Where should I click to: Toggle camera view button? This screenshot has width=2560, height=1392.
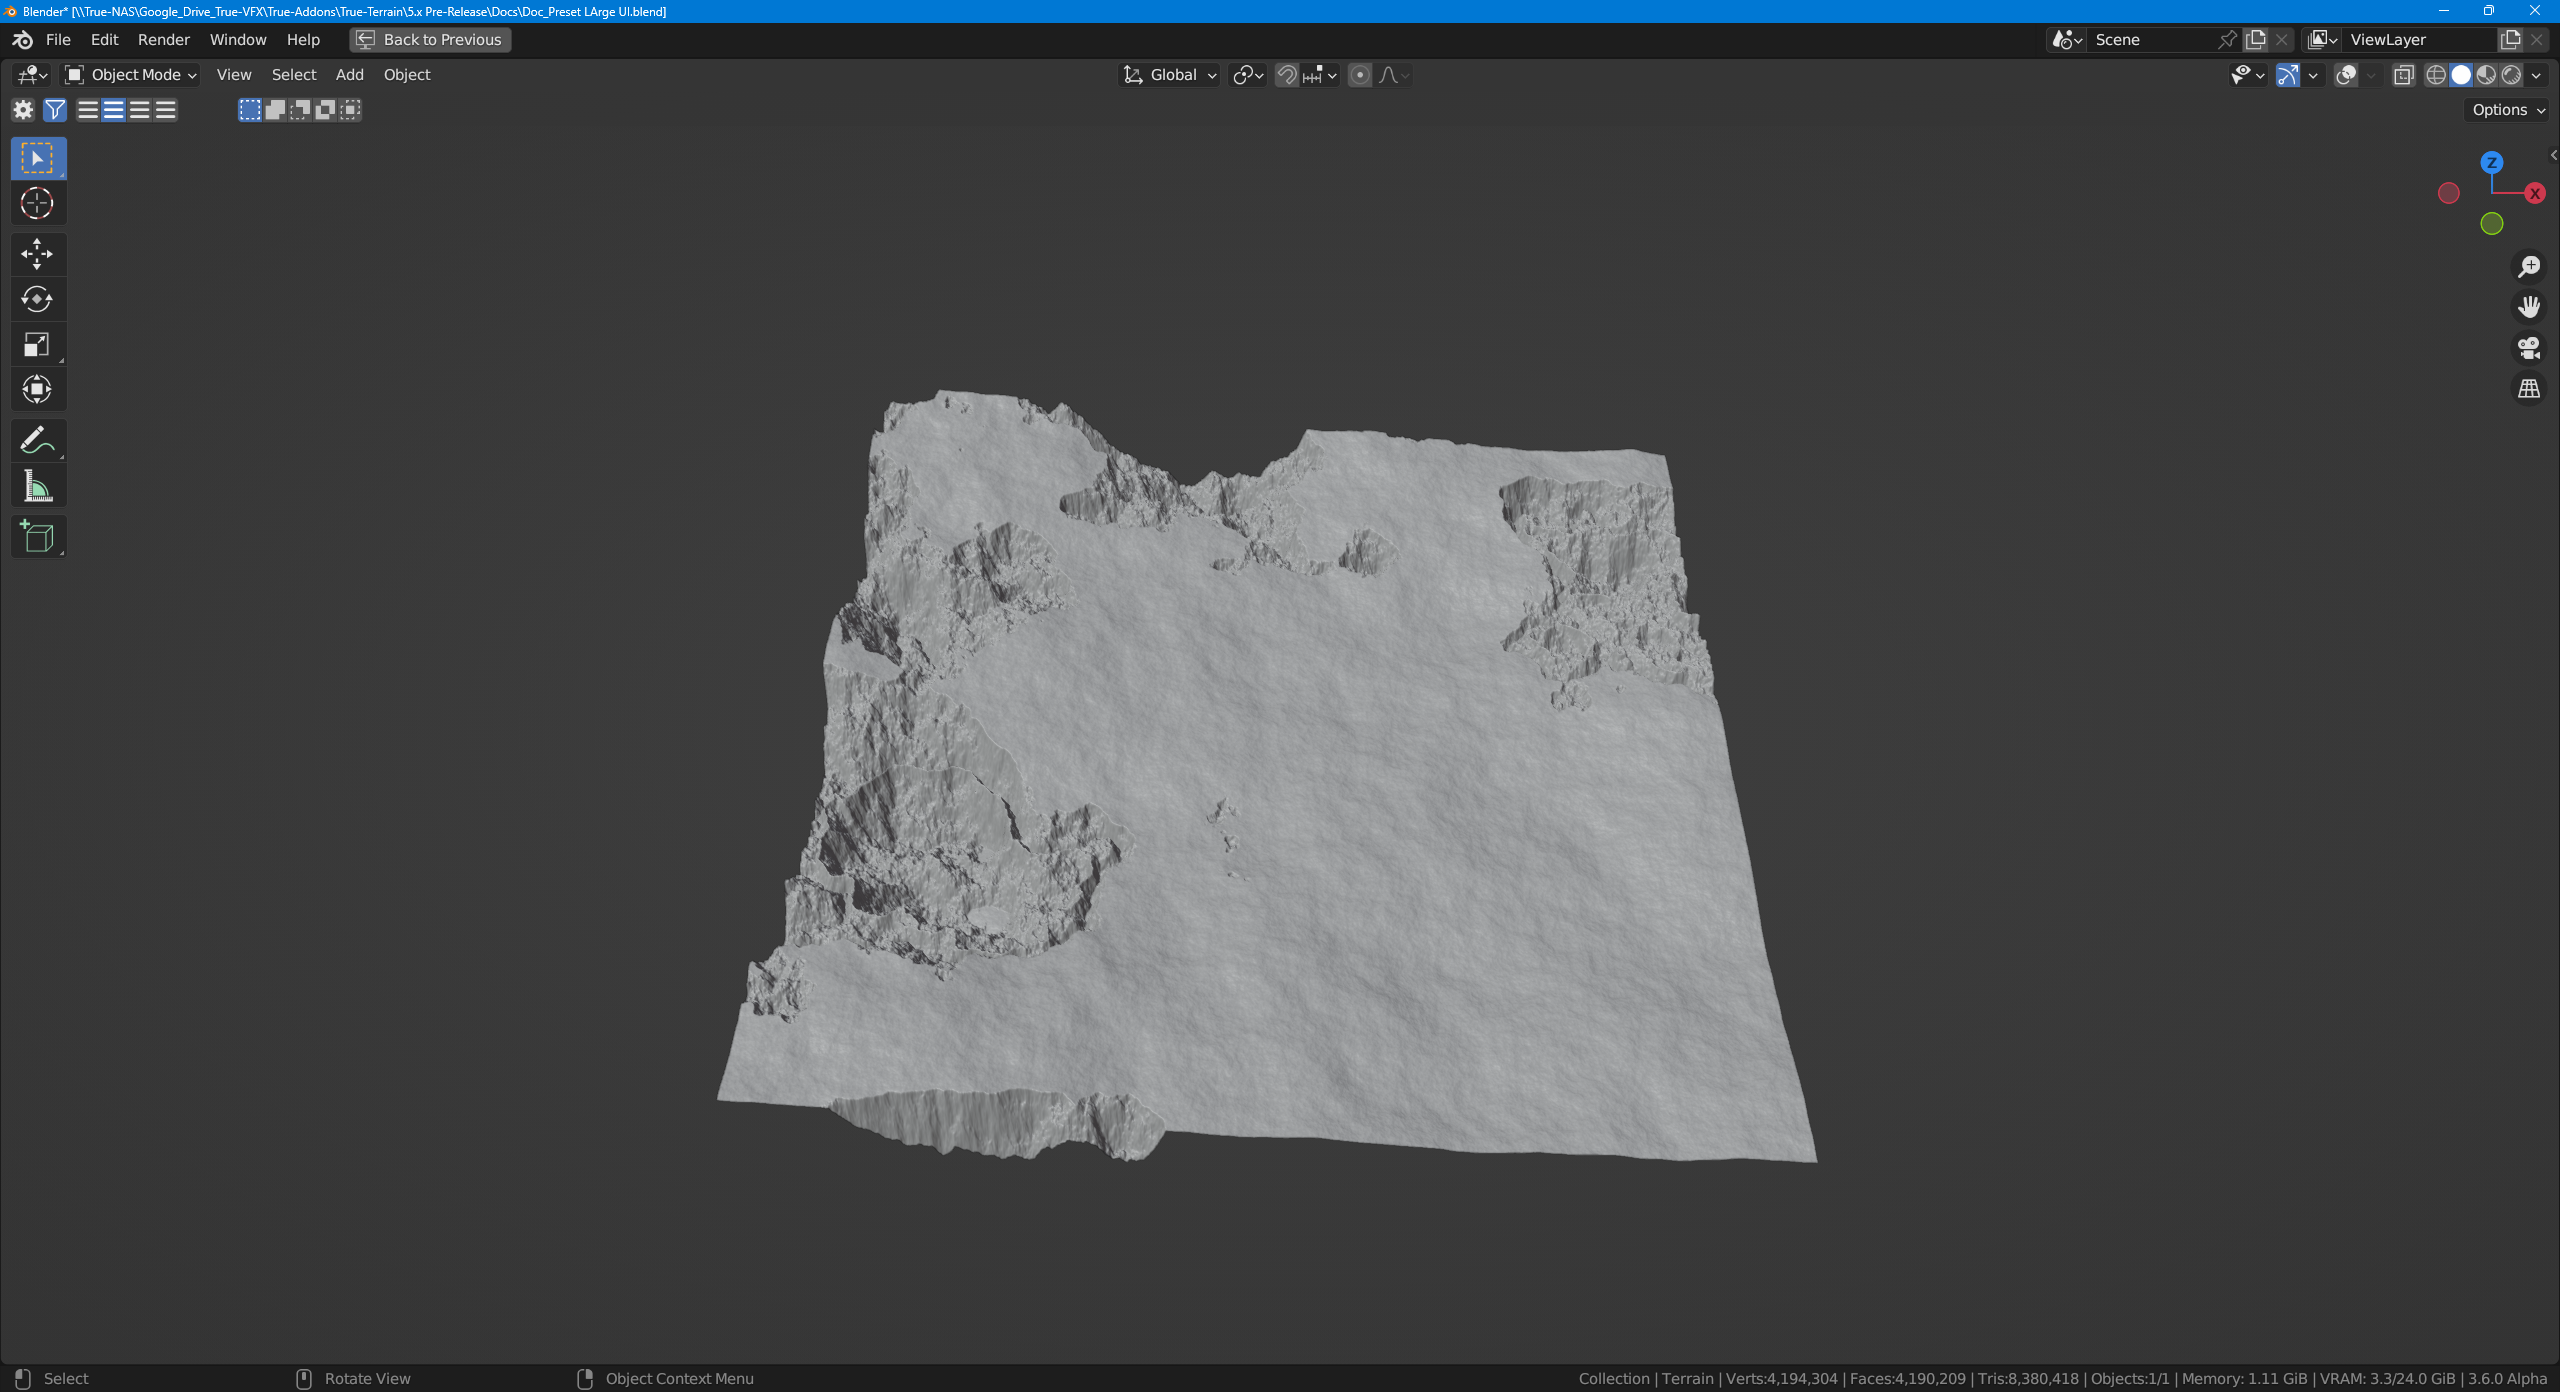[2529, 348]
